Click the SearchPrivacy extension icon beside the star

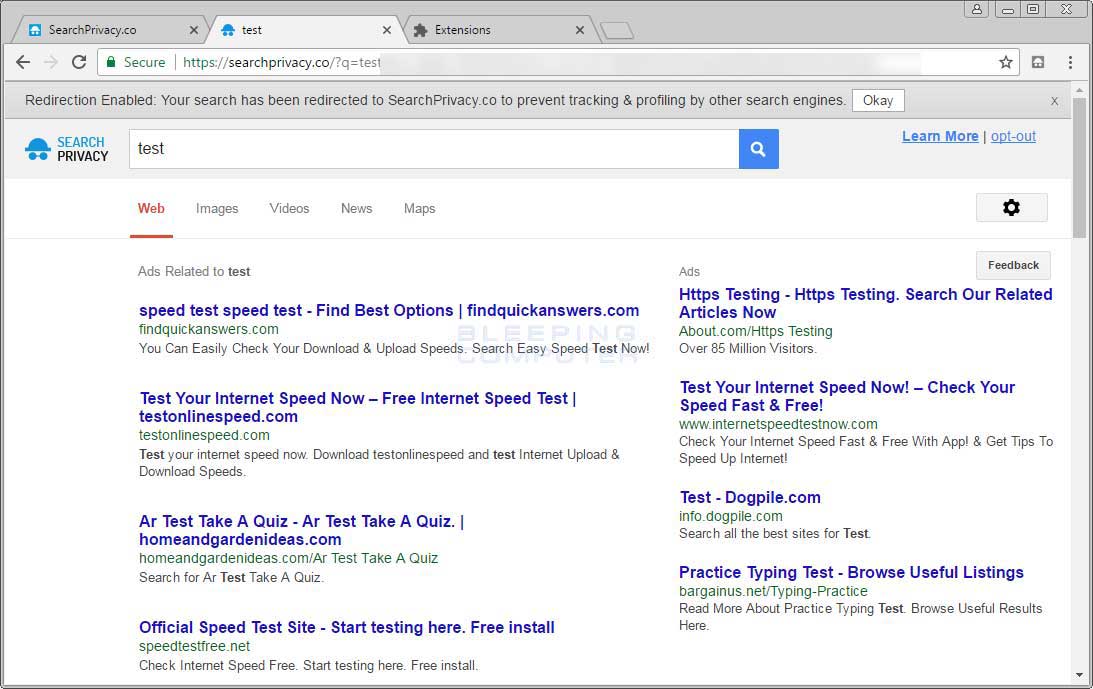[x=1038, y=61]
